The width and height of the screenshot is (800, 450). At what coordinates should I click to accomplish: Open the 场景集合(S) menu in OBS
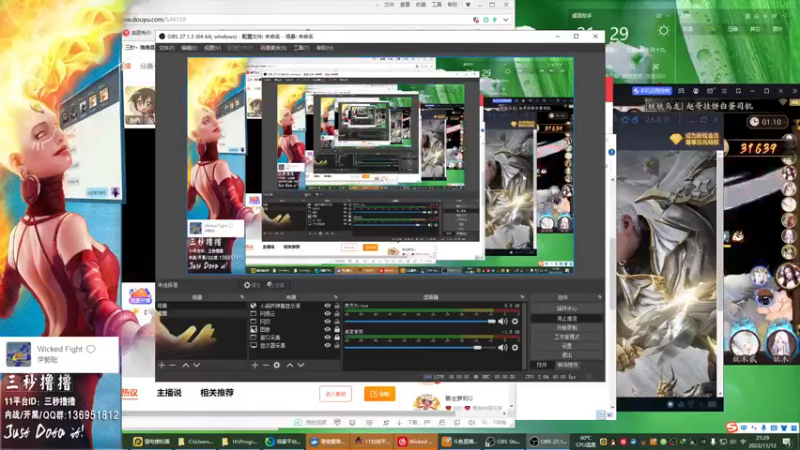point(273,48)
